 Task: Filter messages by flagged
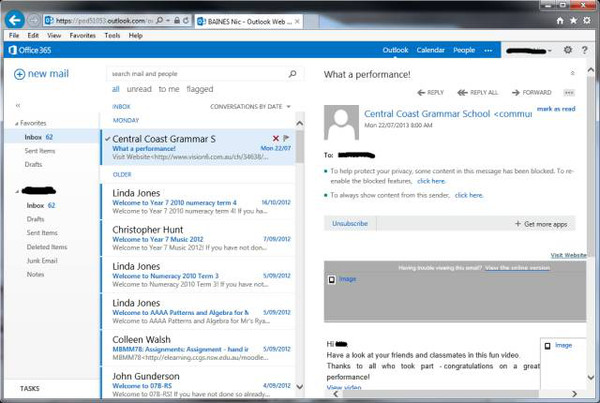199,89
